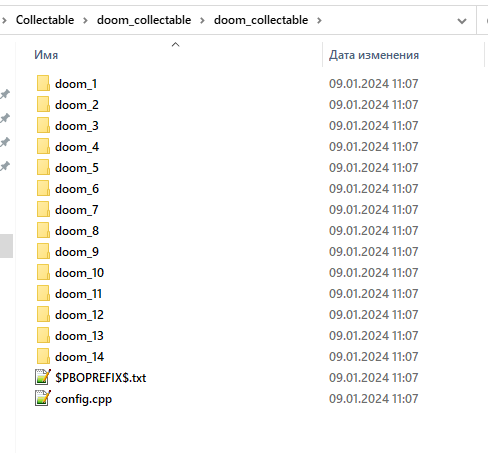Select the doom_8 folder name
The image size is (488, 453).
point(77,231)
